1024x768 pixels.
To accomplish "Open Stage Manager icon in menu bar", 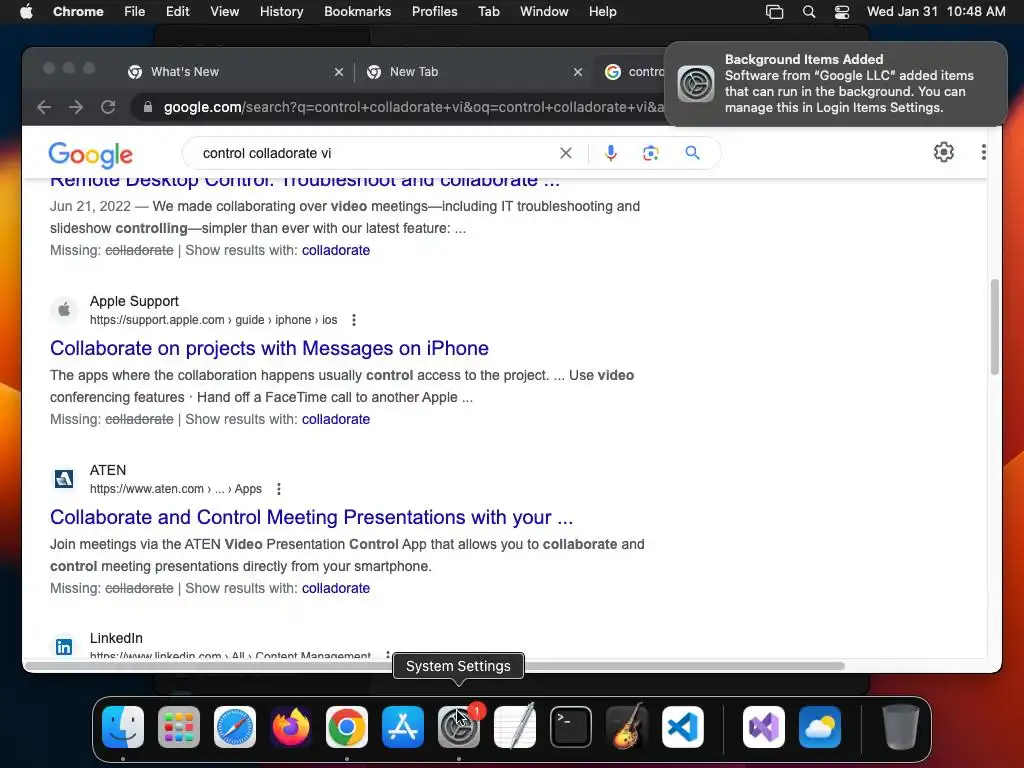I will coord(775,12).
